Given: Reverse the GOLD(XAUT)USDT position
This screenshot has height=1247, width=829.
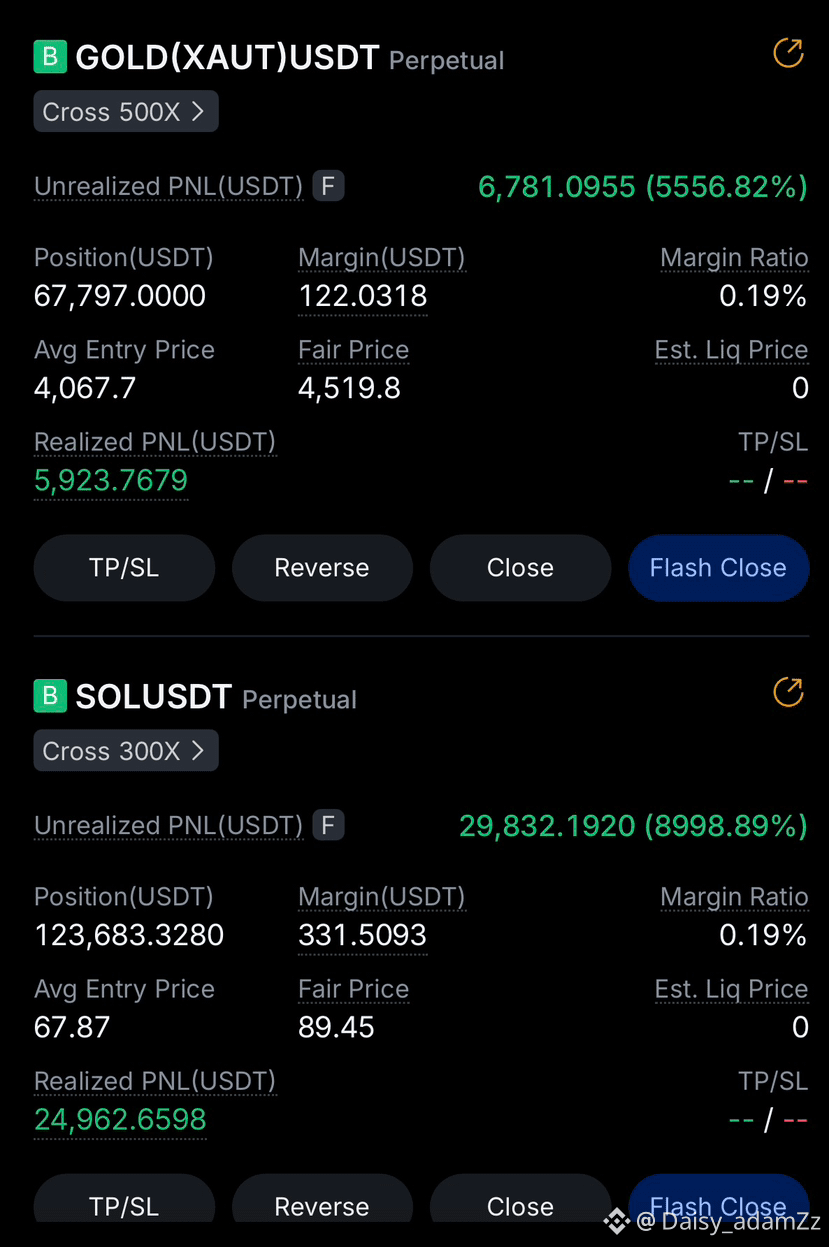Looking at the screenshot, I should click(322, 568).
